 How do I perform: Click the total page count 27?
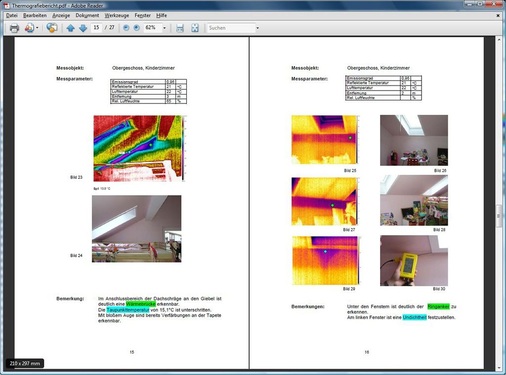(x=112, y=28)
